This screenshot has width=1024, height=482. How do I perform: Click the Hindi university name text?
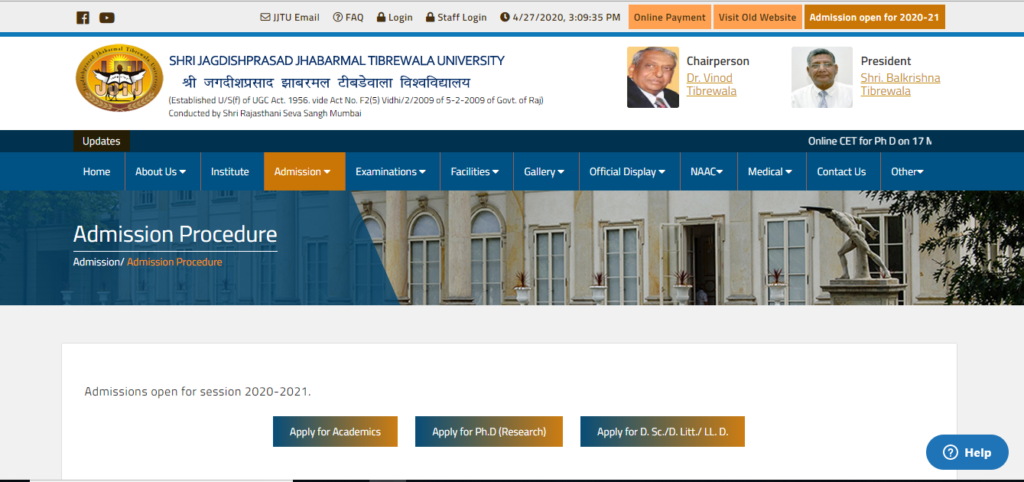pyautogui.click(x=327, y=82)
